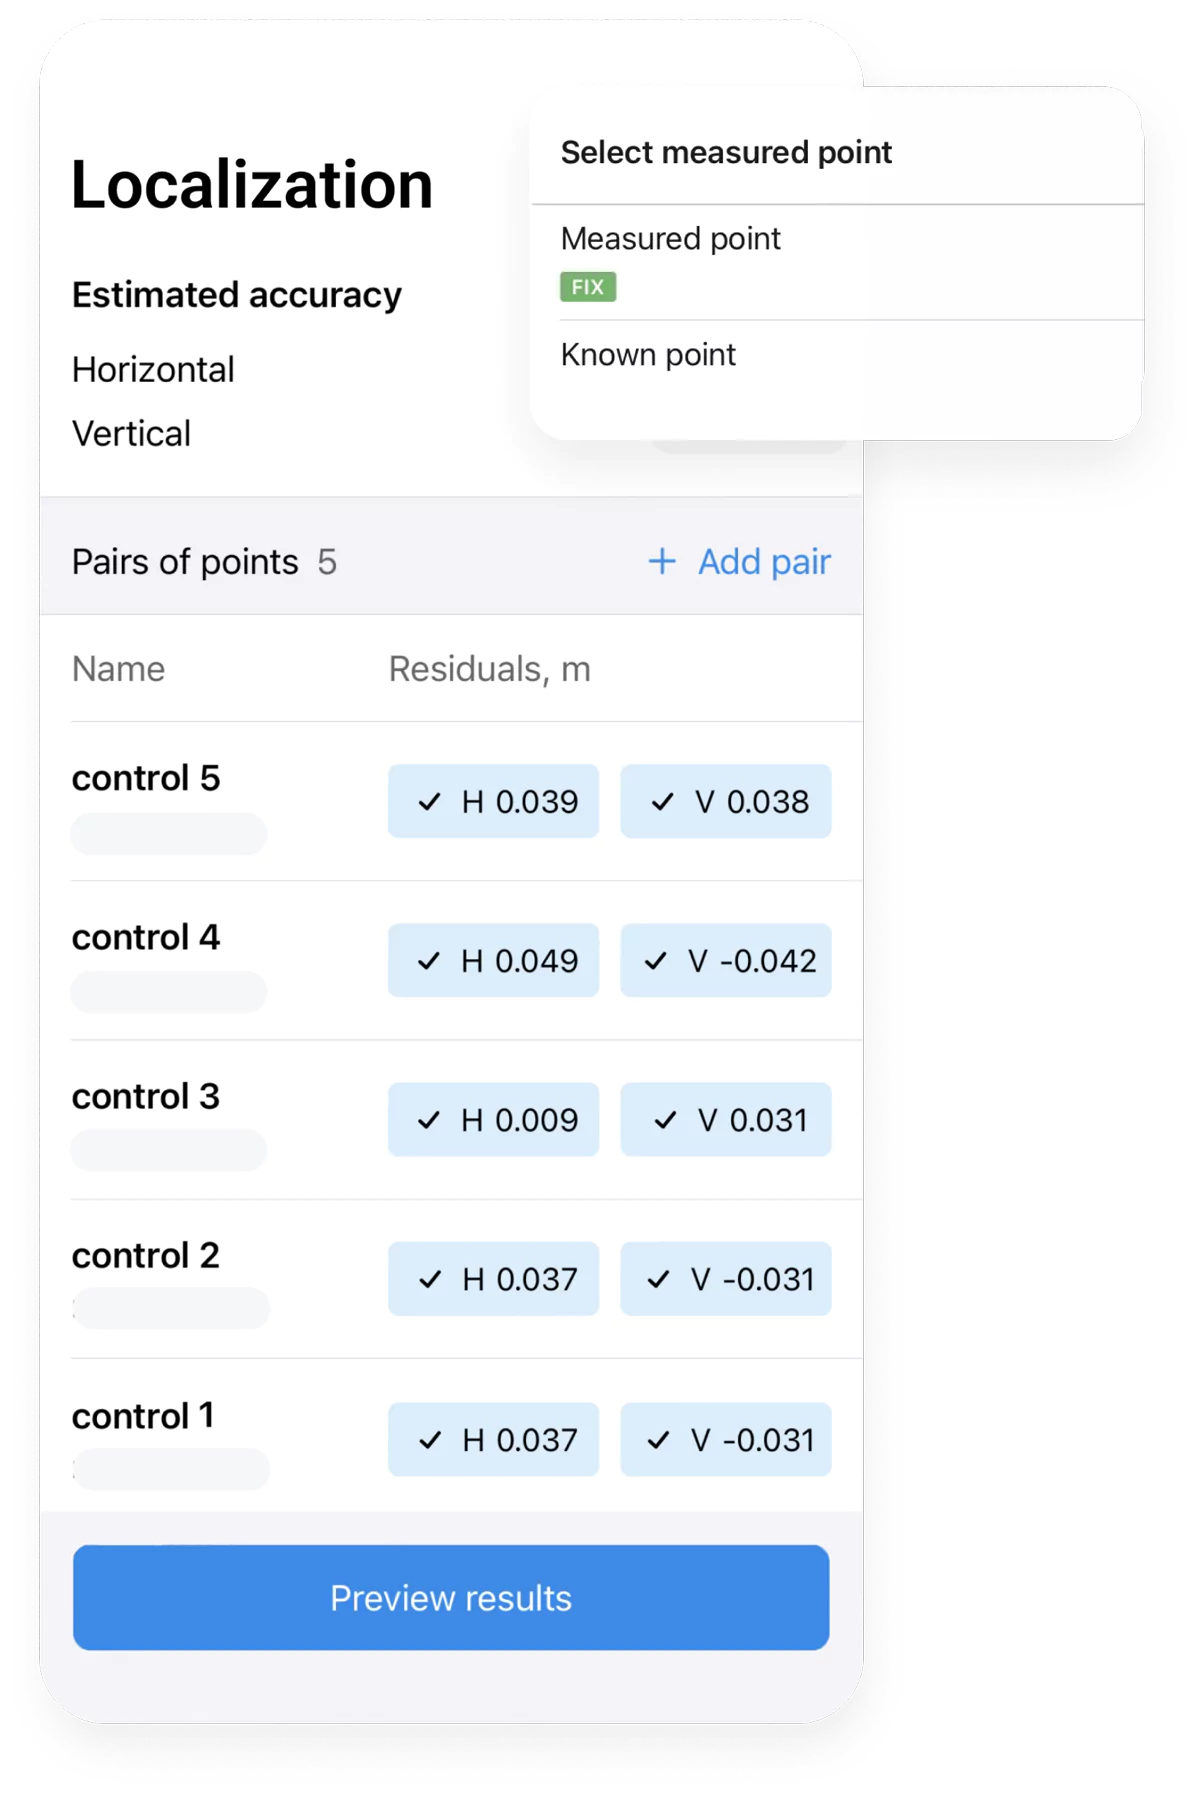Screen dimensions: 1200x1793
Task: Select the Known point option
Action: coord(648,354)
